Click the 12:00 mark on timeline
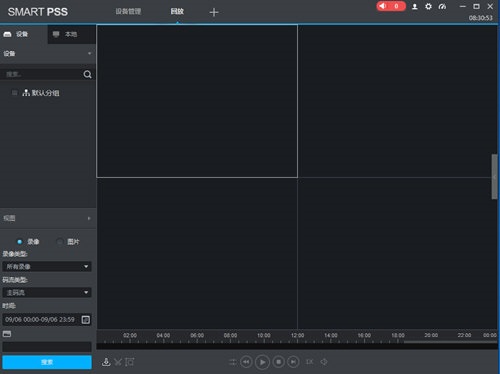The width and height of the screenshot is (500, 374). (297, 335)
